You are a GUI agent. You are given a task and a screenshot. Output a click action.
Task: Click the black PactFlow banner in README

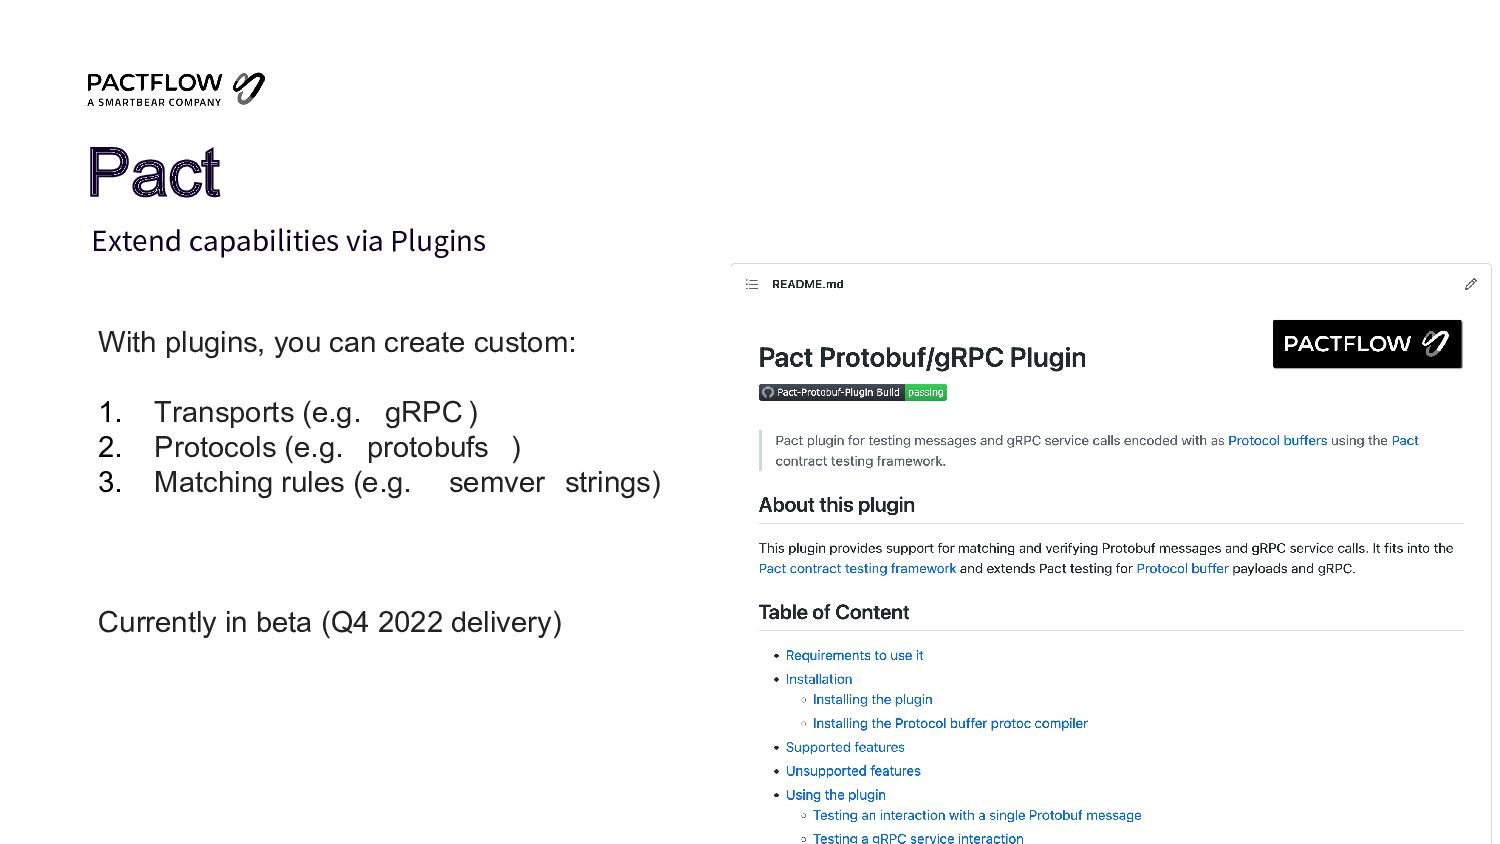(1367, 344)
